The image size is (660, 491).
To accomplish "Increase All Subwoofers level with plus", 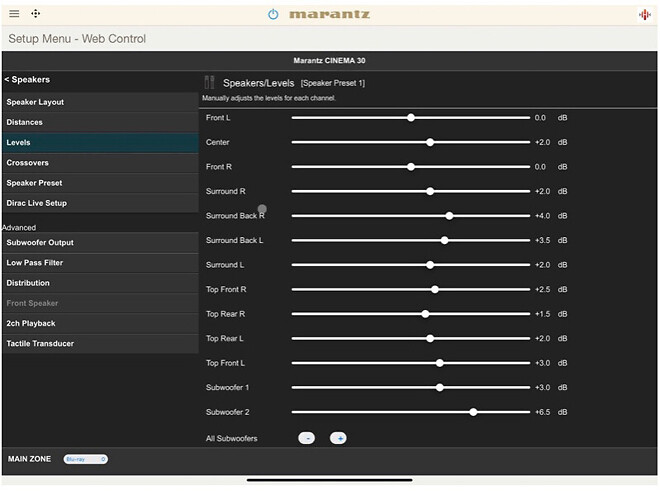I will coord(338,438).
